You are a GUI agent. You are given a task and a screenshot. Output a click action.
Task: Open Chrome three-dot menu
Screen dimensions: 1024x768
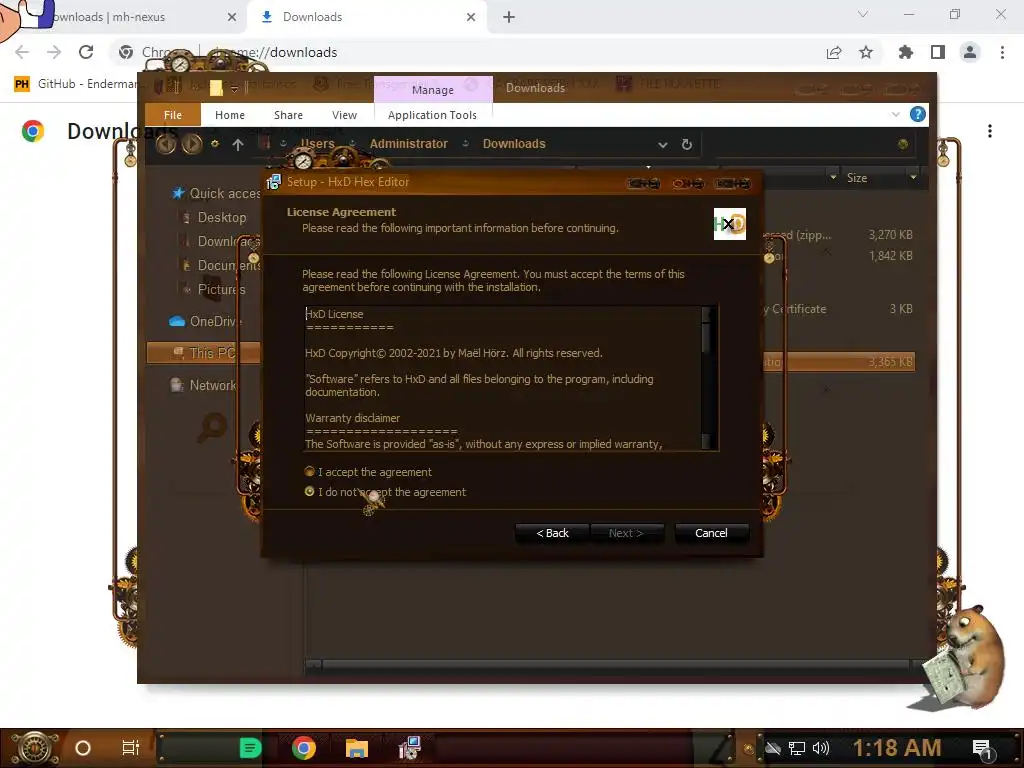pos(1002,52)
